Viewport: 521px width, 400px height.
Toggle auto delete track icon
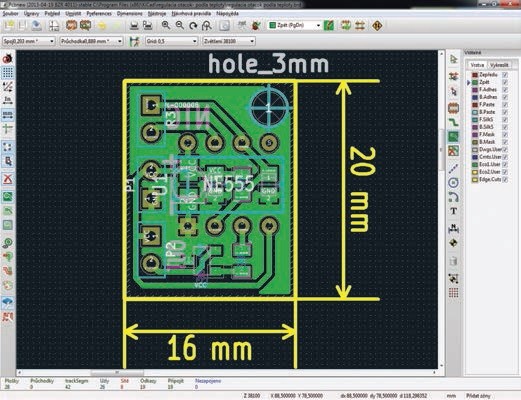7,179
